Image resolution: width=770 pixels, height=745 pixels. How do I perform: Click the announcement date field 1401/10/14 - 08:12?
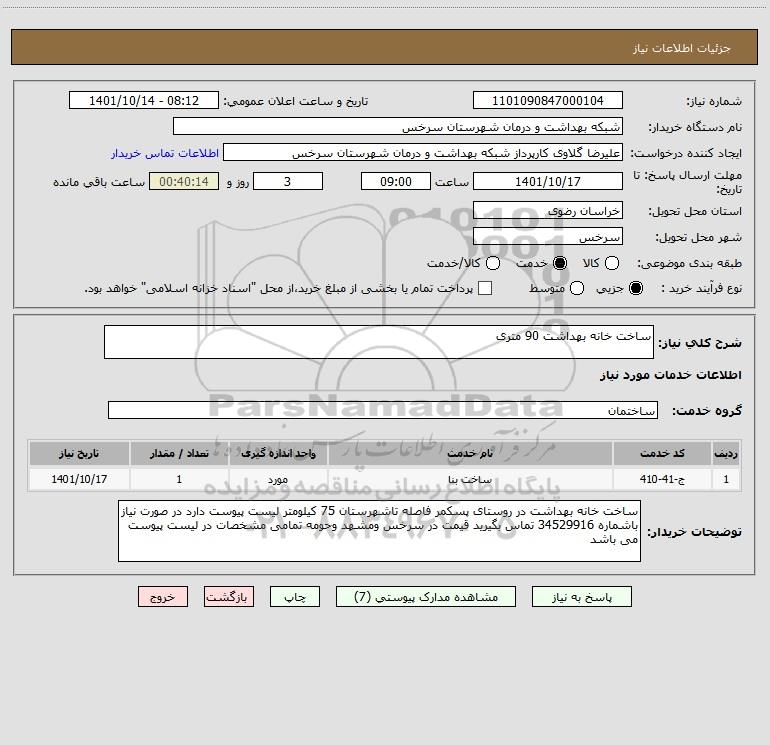144,100
